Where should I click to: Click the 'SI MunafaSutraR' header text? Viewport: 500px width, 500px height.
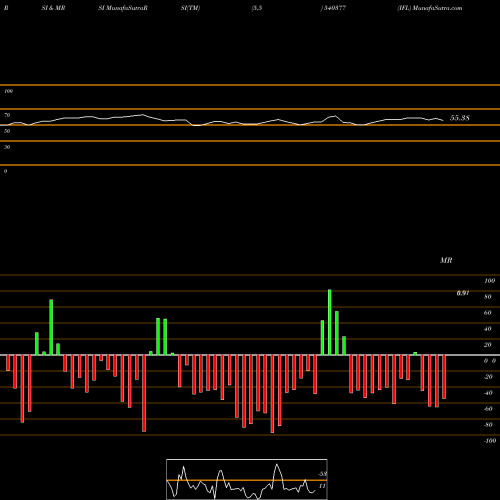point(123,8)
